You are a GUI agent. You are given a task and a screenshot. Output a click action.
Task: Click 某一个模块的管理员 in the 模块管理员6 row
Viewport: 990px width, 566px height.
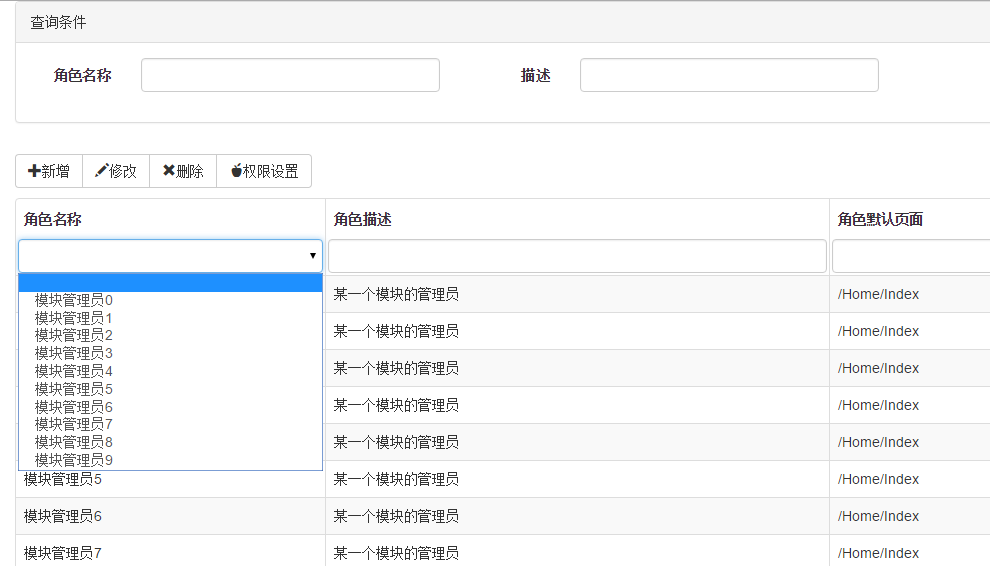(396, 517)
